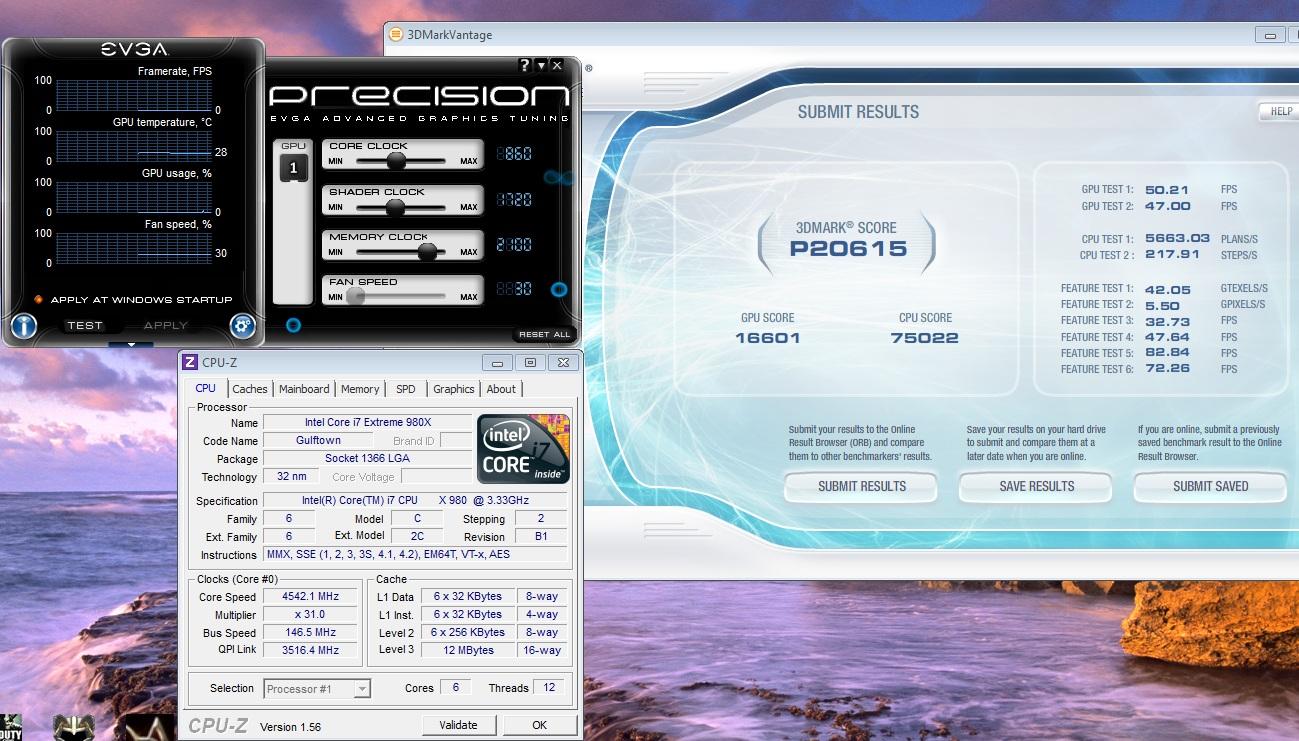Viewport: 1299px width, 741px height.
Task: Click the GPU usage monitoring graph
Action: [x=134, y=197]
